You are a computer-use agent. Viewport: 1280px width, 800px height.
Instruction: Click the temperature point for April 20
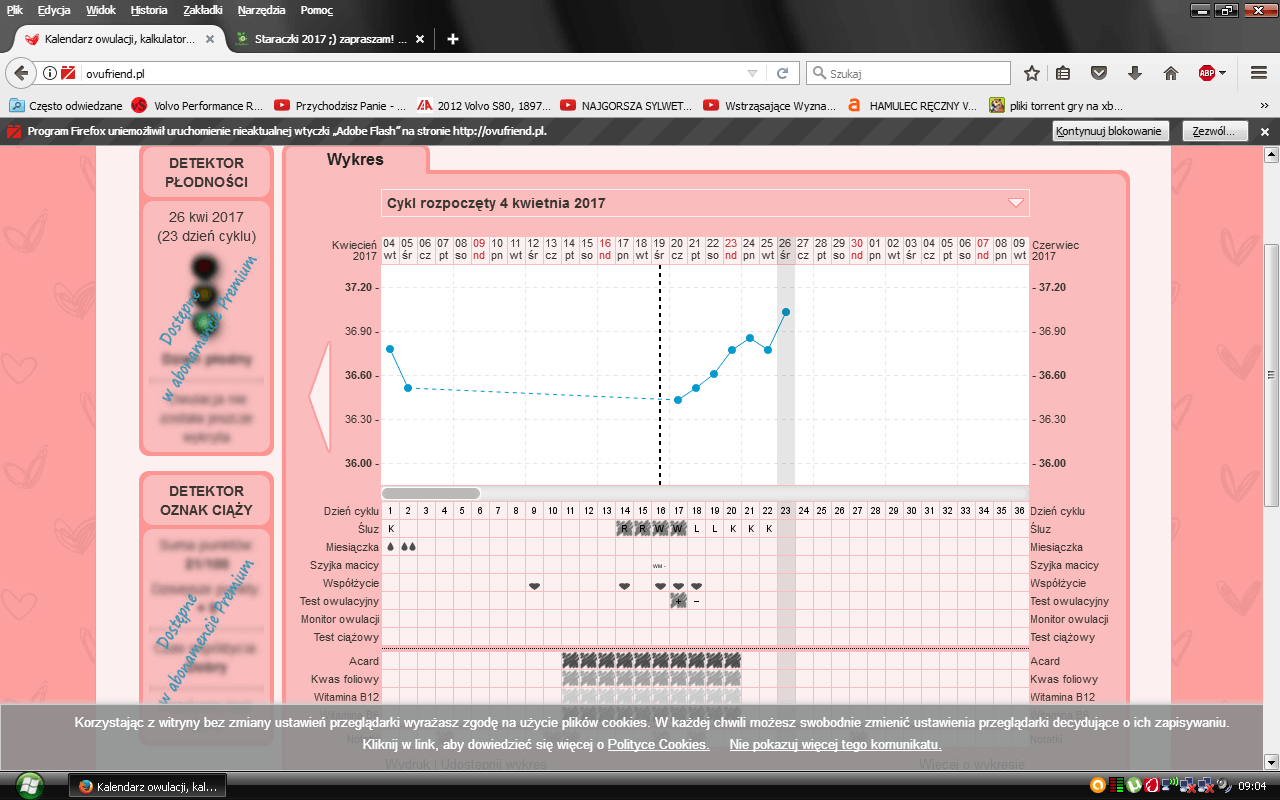pos(678,400)
